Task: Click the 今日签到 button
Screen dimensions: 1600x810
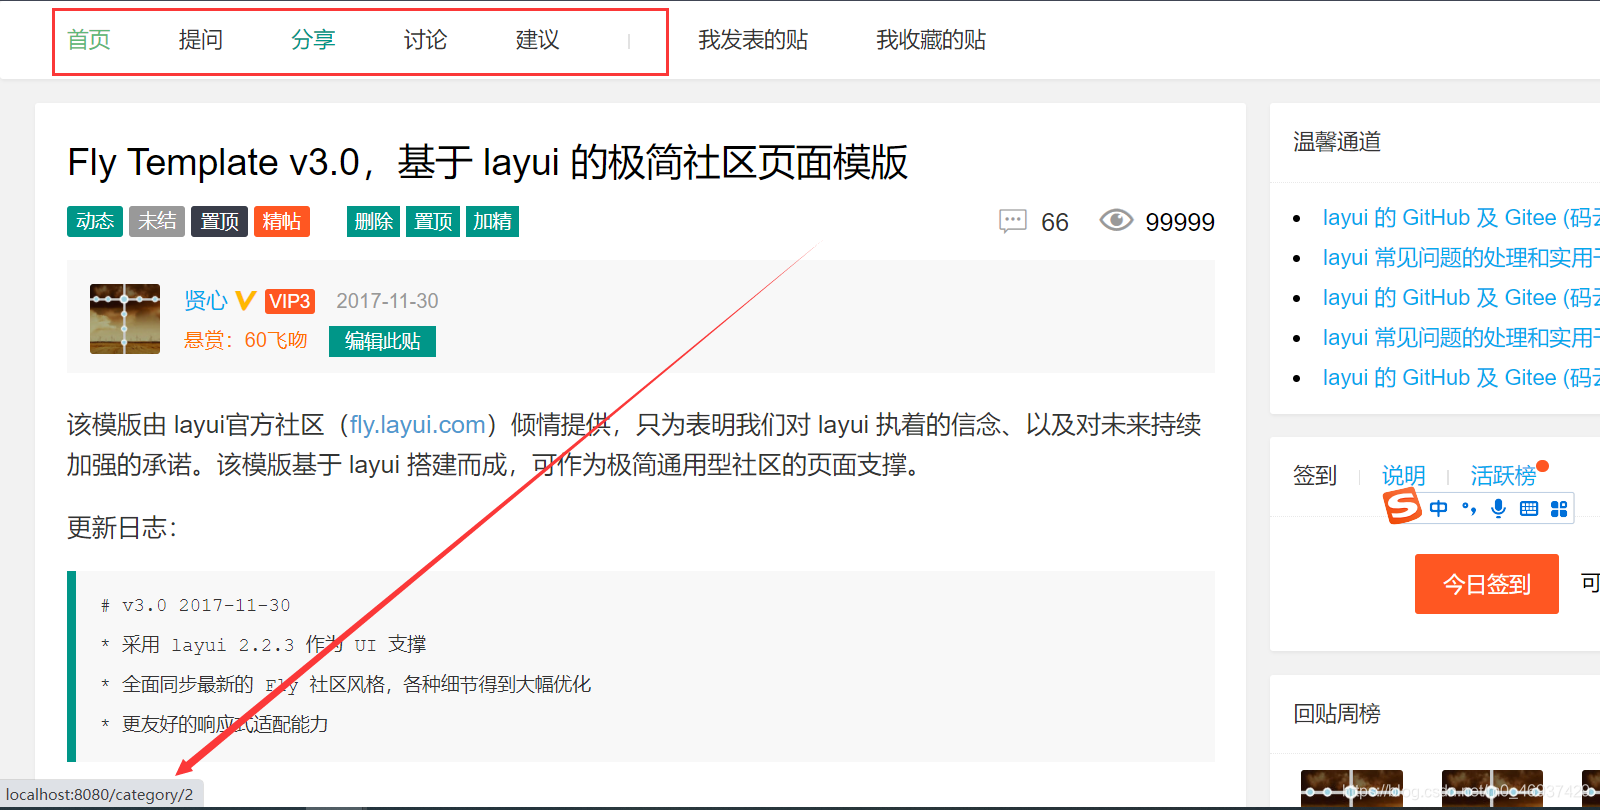Action: (1487, 584)
